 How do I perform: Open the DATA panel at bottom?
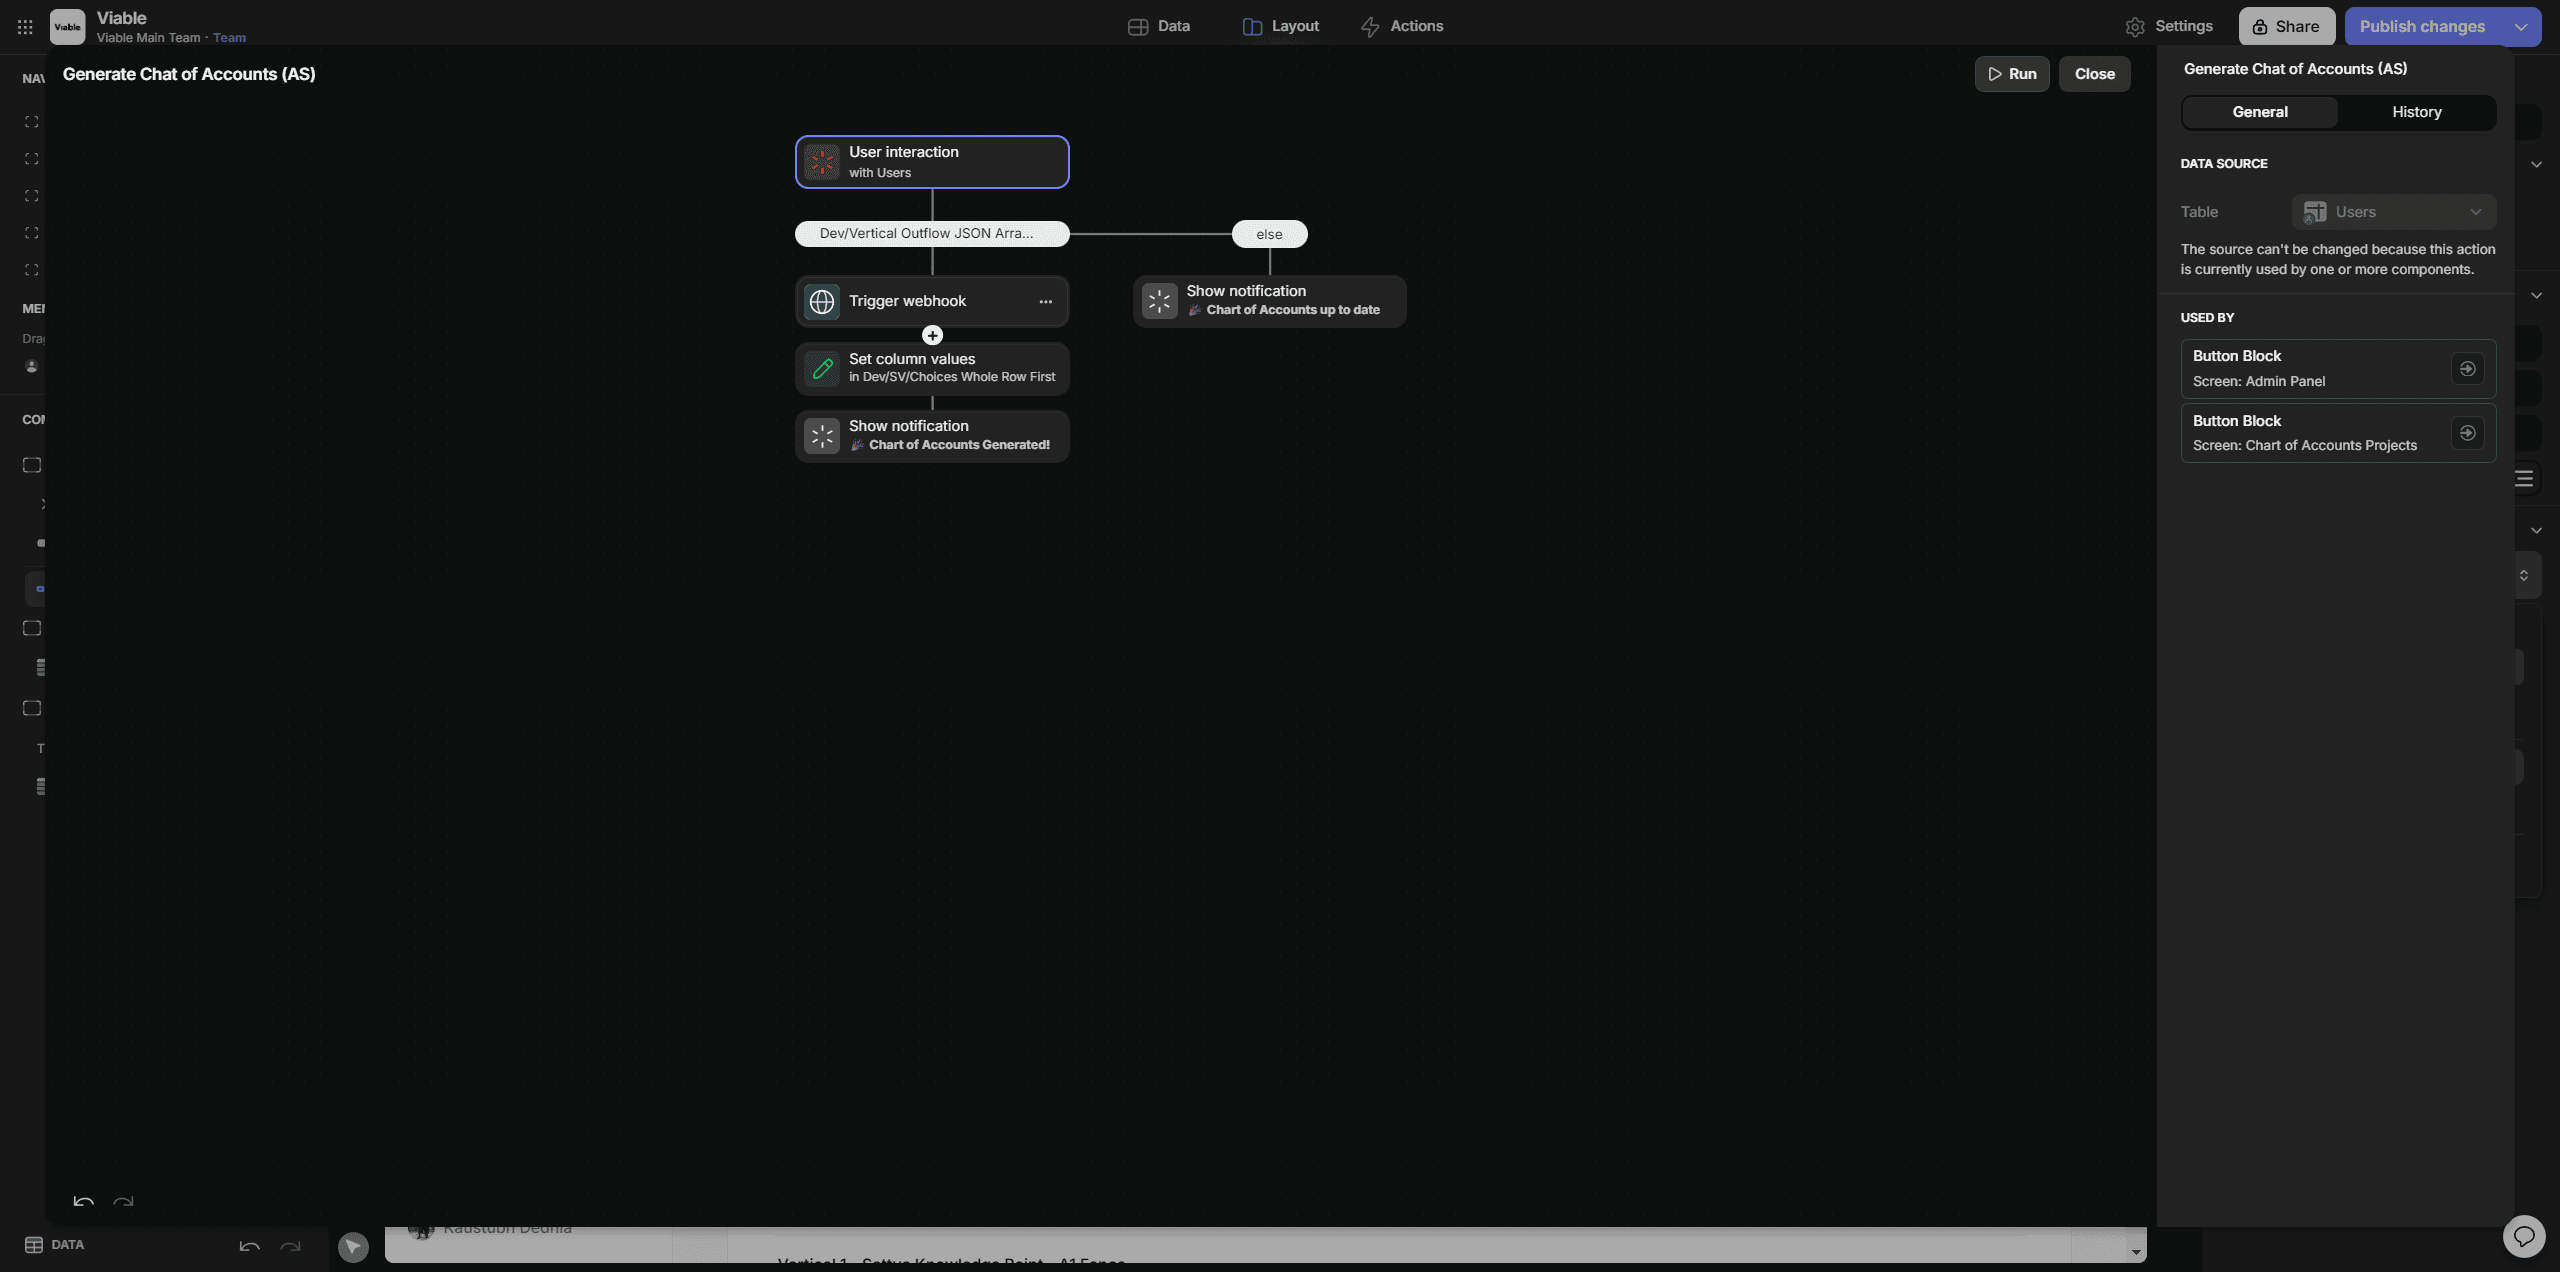coord(55,1245)
